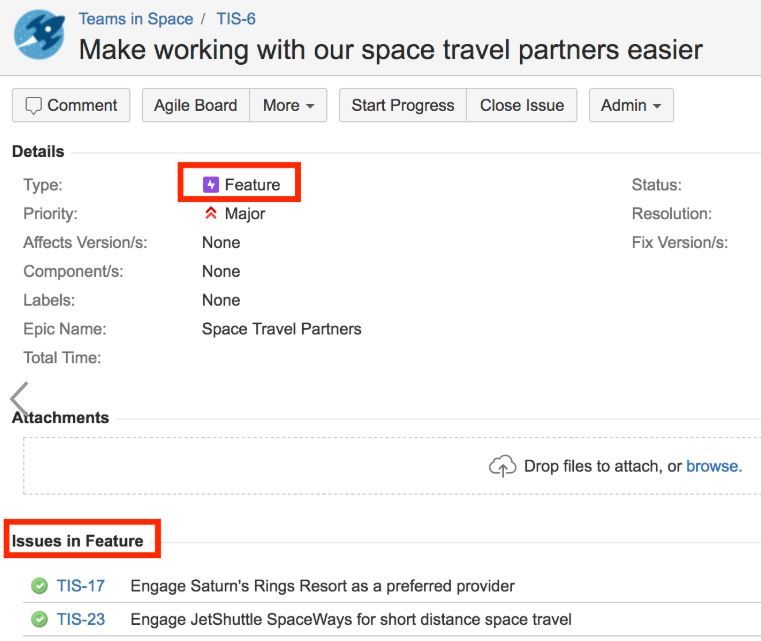The width and height of the screenshot is (761, 641).
Task: Click the browse link to attach files
Action: (x=713, y=466)
